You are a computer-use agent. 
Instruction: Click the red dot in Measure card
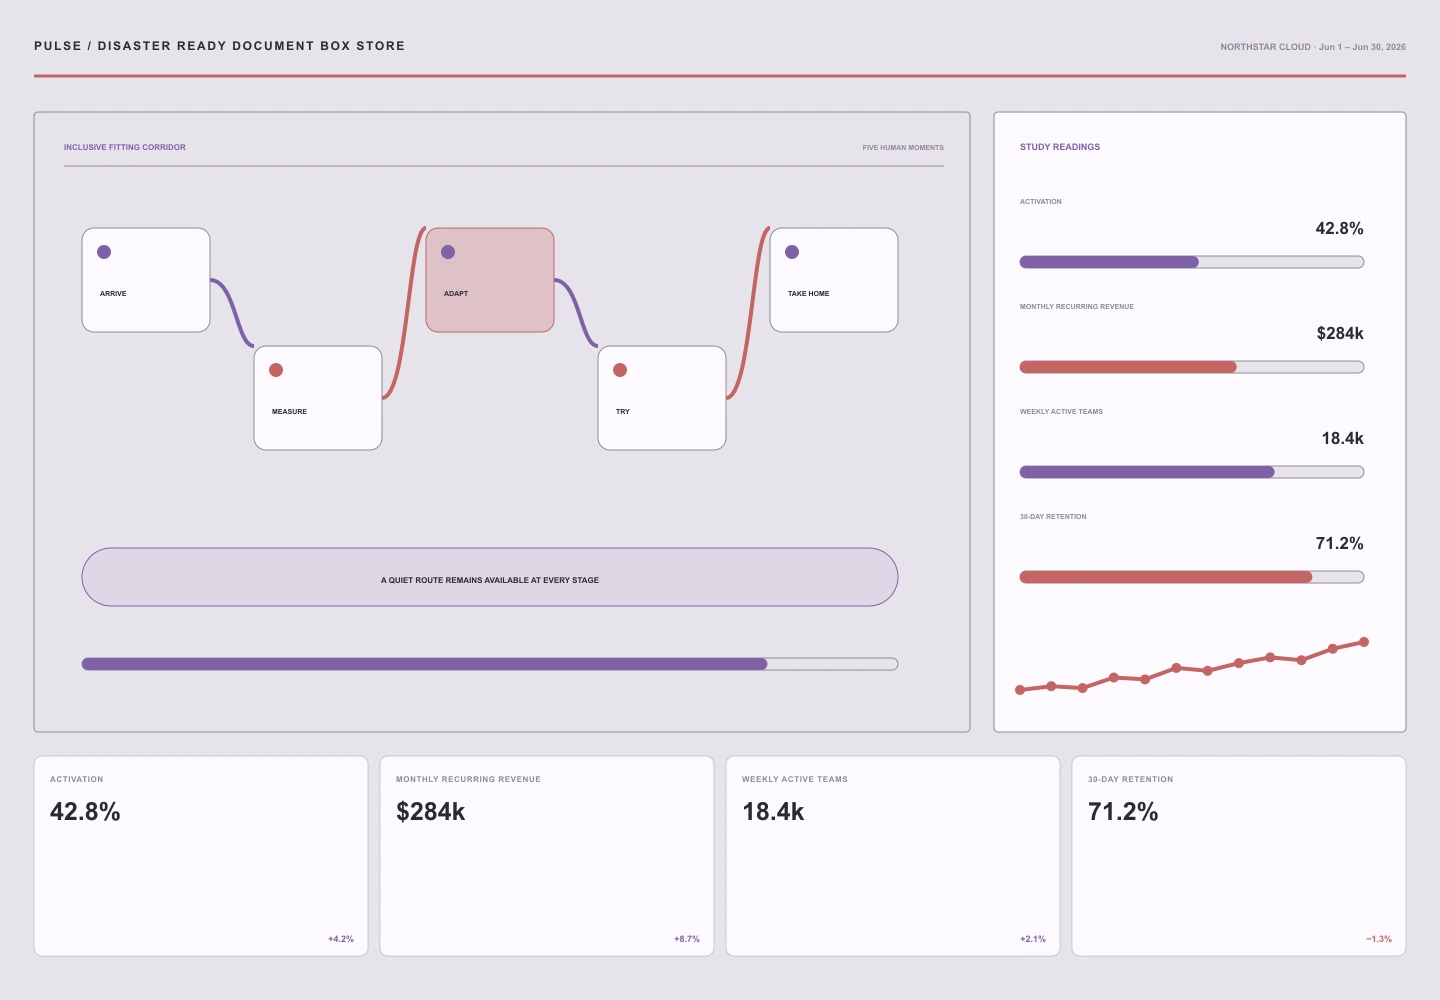tap(276, 370)
